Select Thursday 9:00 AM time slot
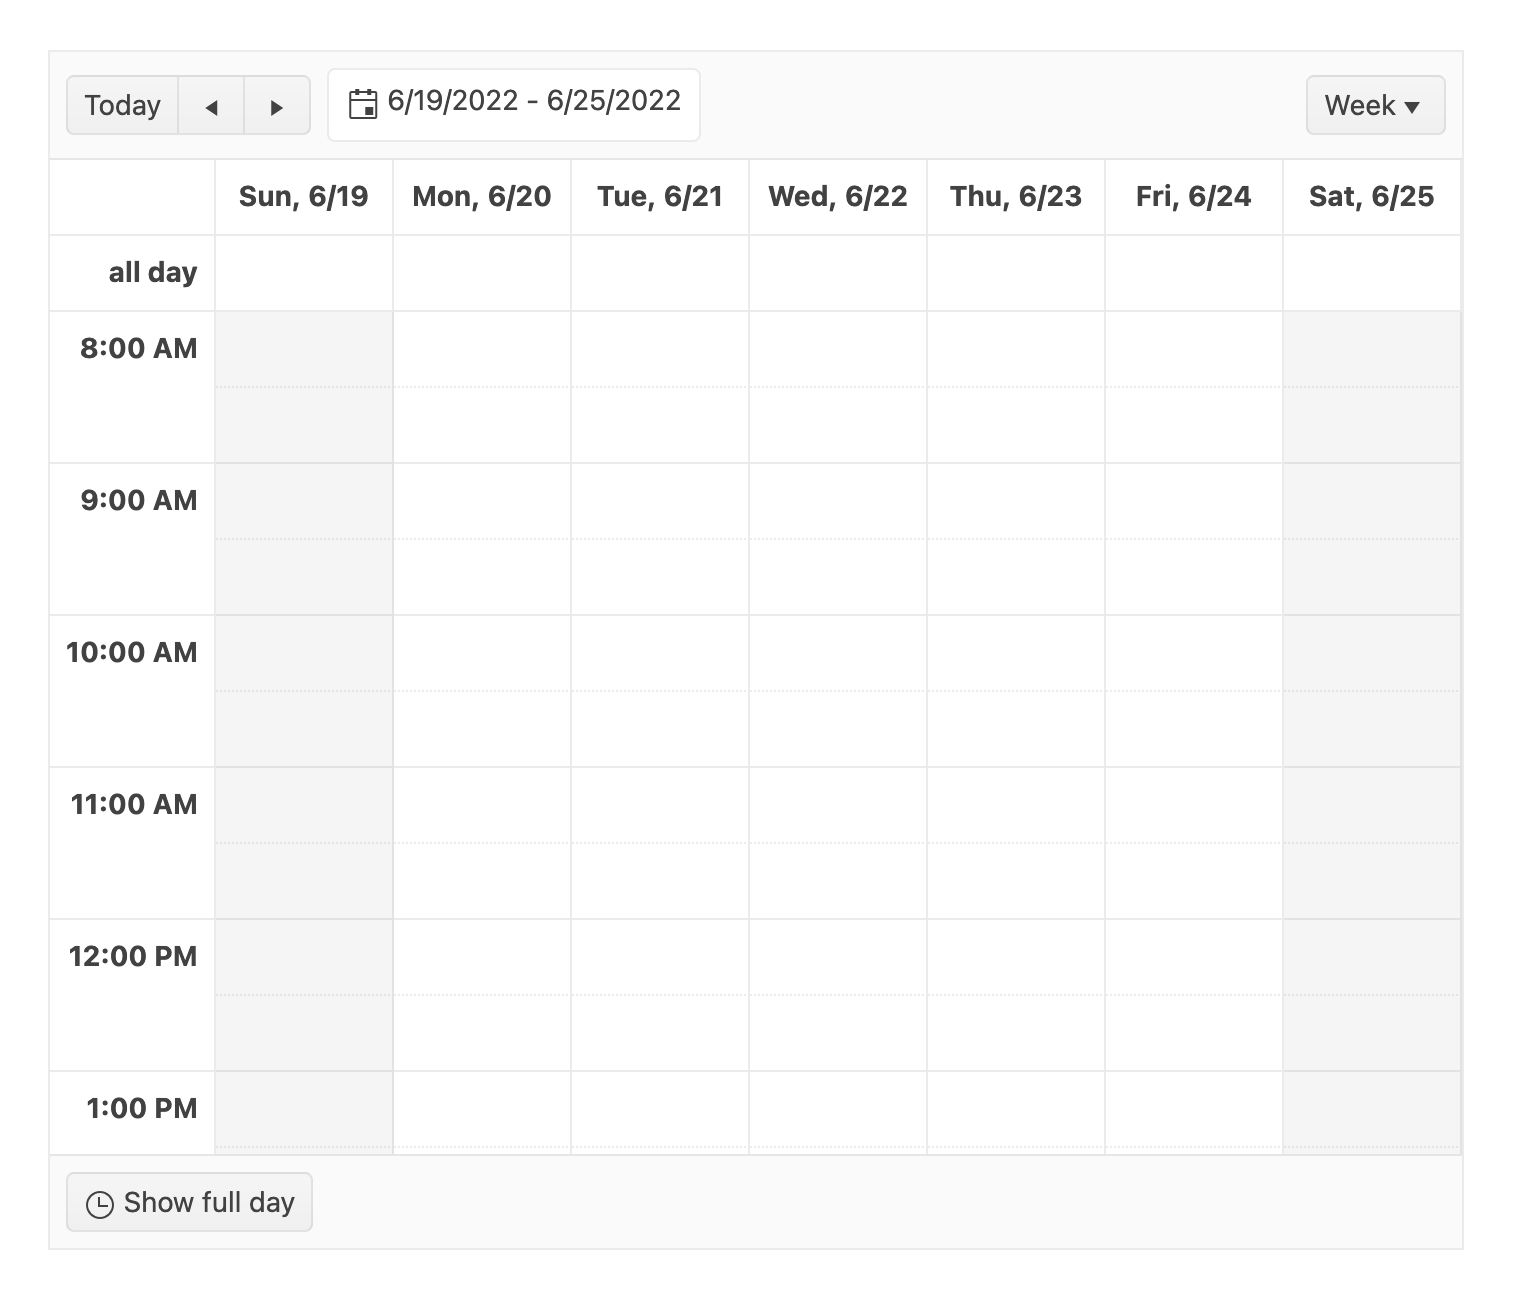The height and width of the screenshot is (1312, 1514). pos(1016,501)
